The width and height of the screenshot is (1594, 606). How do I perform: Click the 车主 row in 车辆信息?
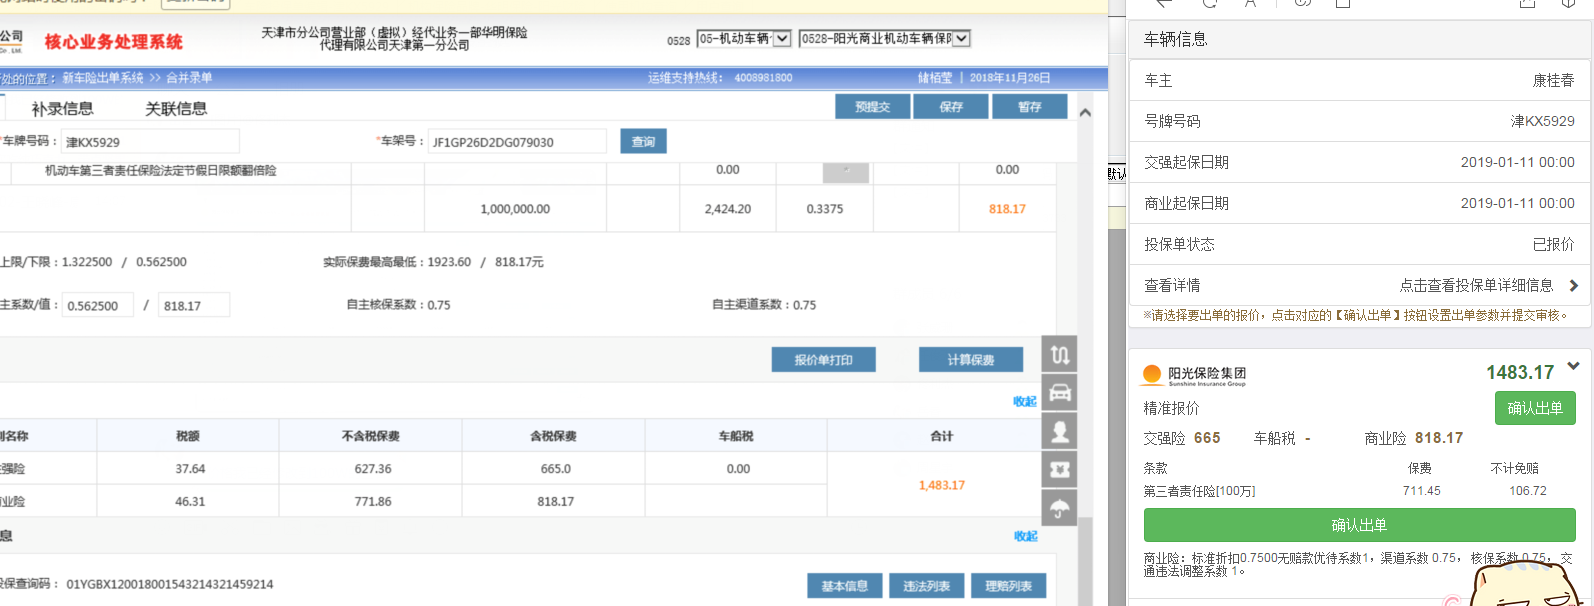[x=1359, y=80]
